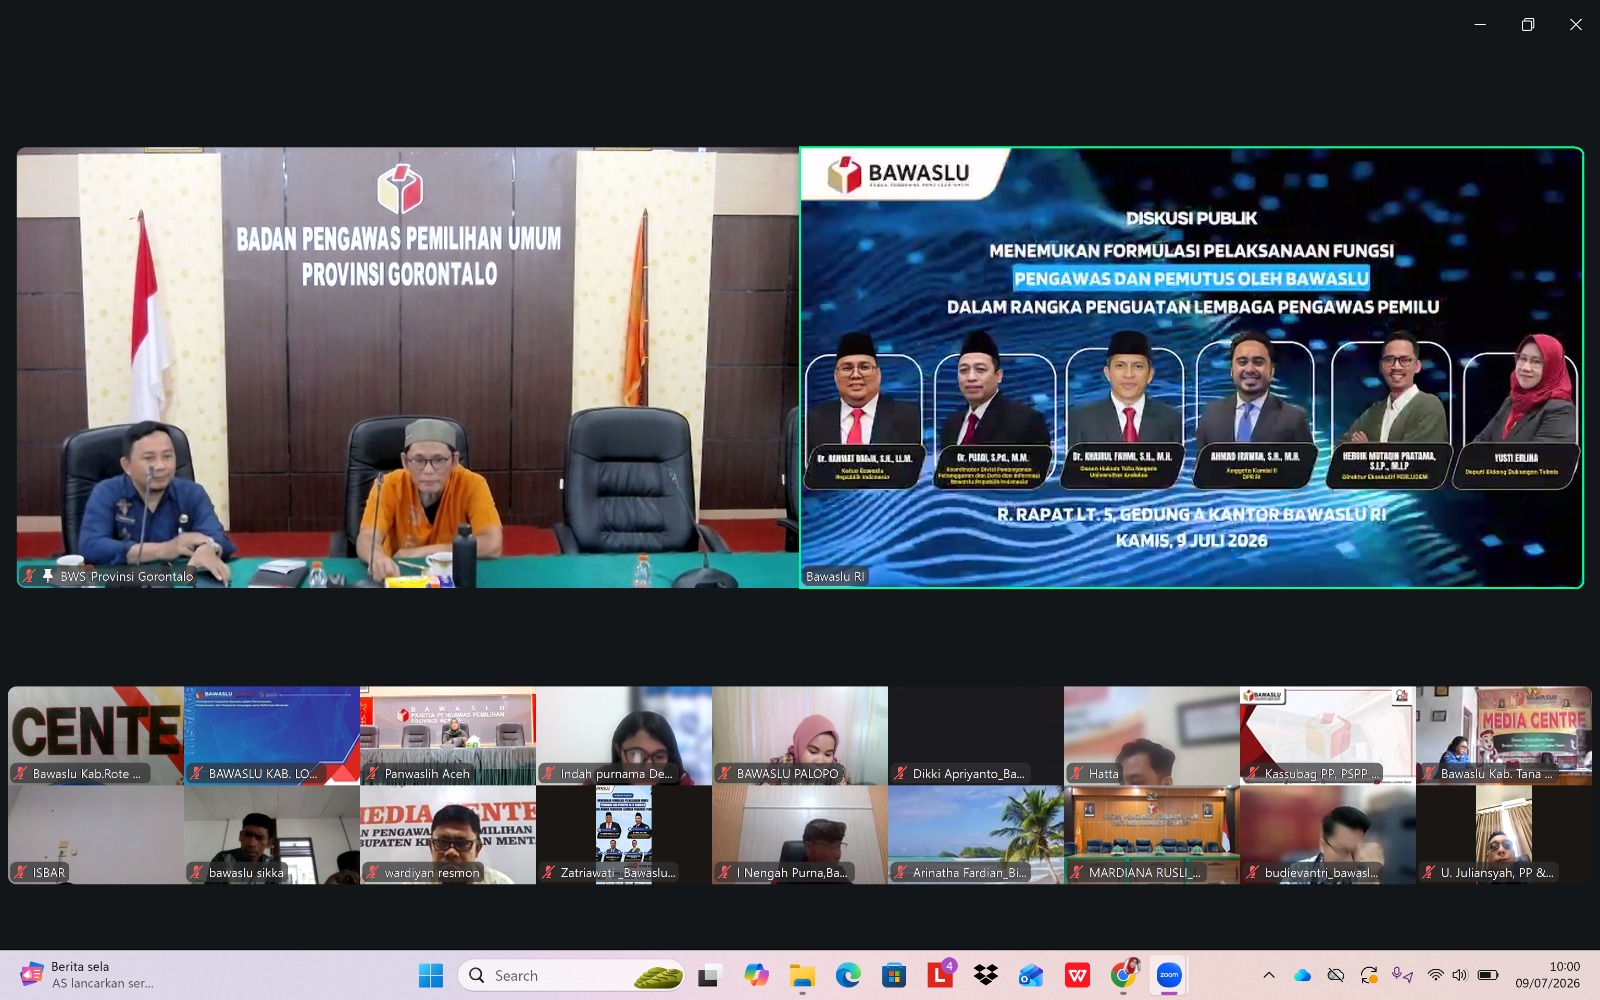The height and width of the screenshot is (1000, 1600).
Task: Select the wardiyan resmon participant tile
Action: (x=448, y=834)
